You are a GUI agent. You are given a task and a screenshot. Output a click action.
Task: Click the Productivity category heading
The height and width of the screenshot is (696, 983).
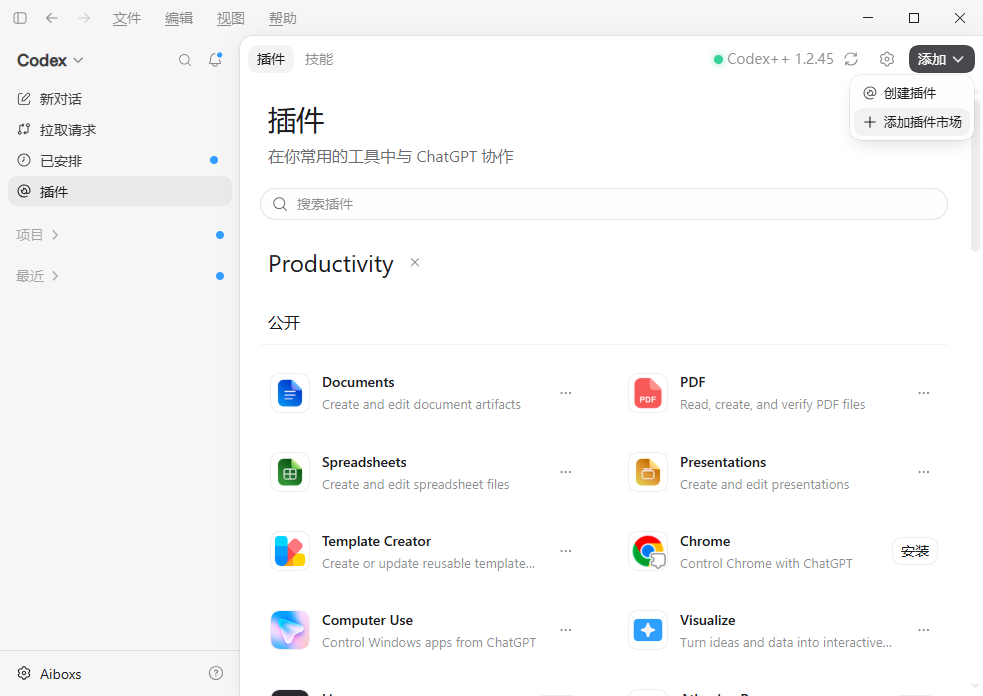[x=331, y=264]
